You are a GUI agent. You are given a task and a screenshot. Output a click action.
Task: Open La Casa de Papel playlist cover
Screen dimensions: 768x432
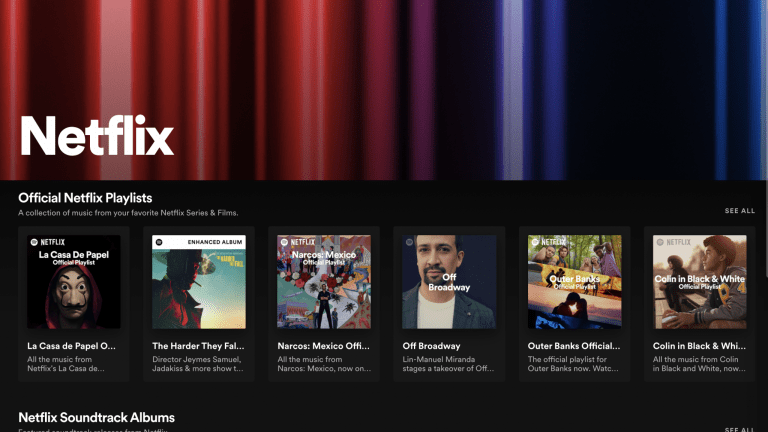click(73, 282)
